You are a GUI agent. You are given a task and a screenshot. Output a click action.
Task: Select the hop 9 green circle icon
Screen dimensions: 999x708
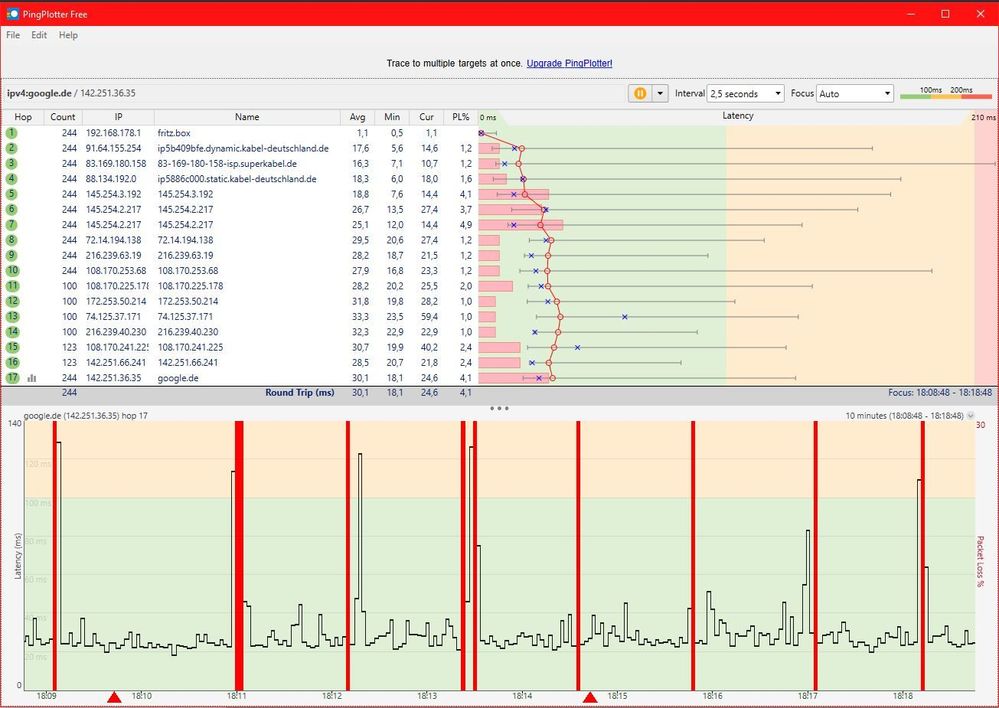[x=12, y=256]
